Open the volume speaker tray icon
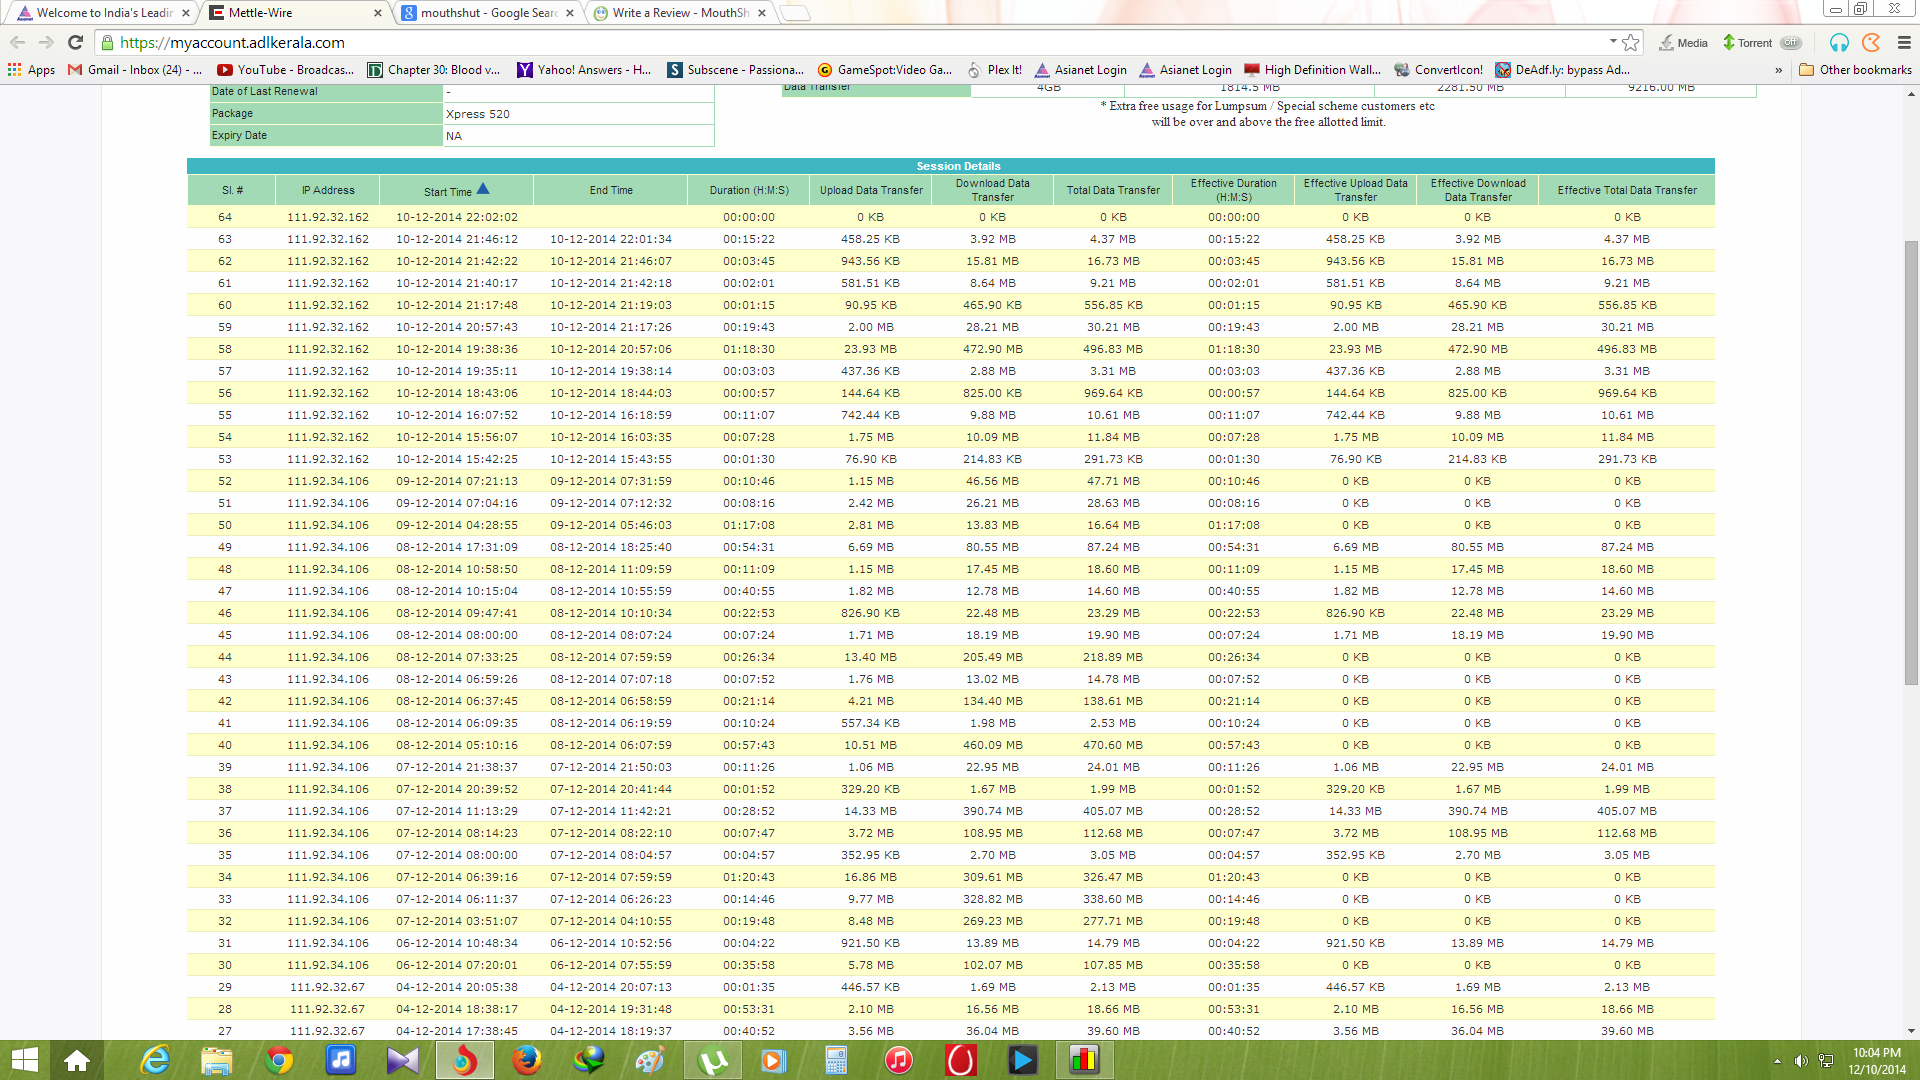 pyautogui.click(x=1801, y=1061)
